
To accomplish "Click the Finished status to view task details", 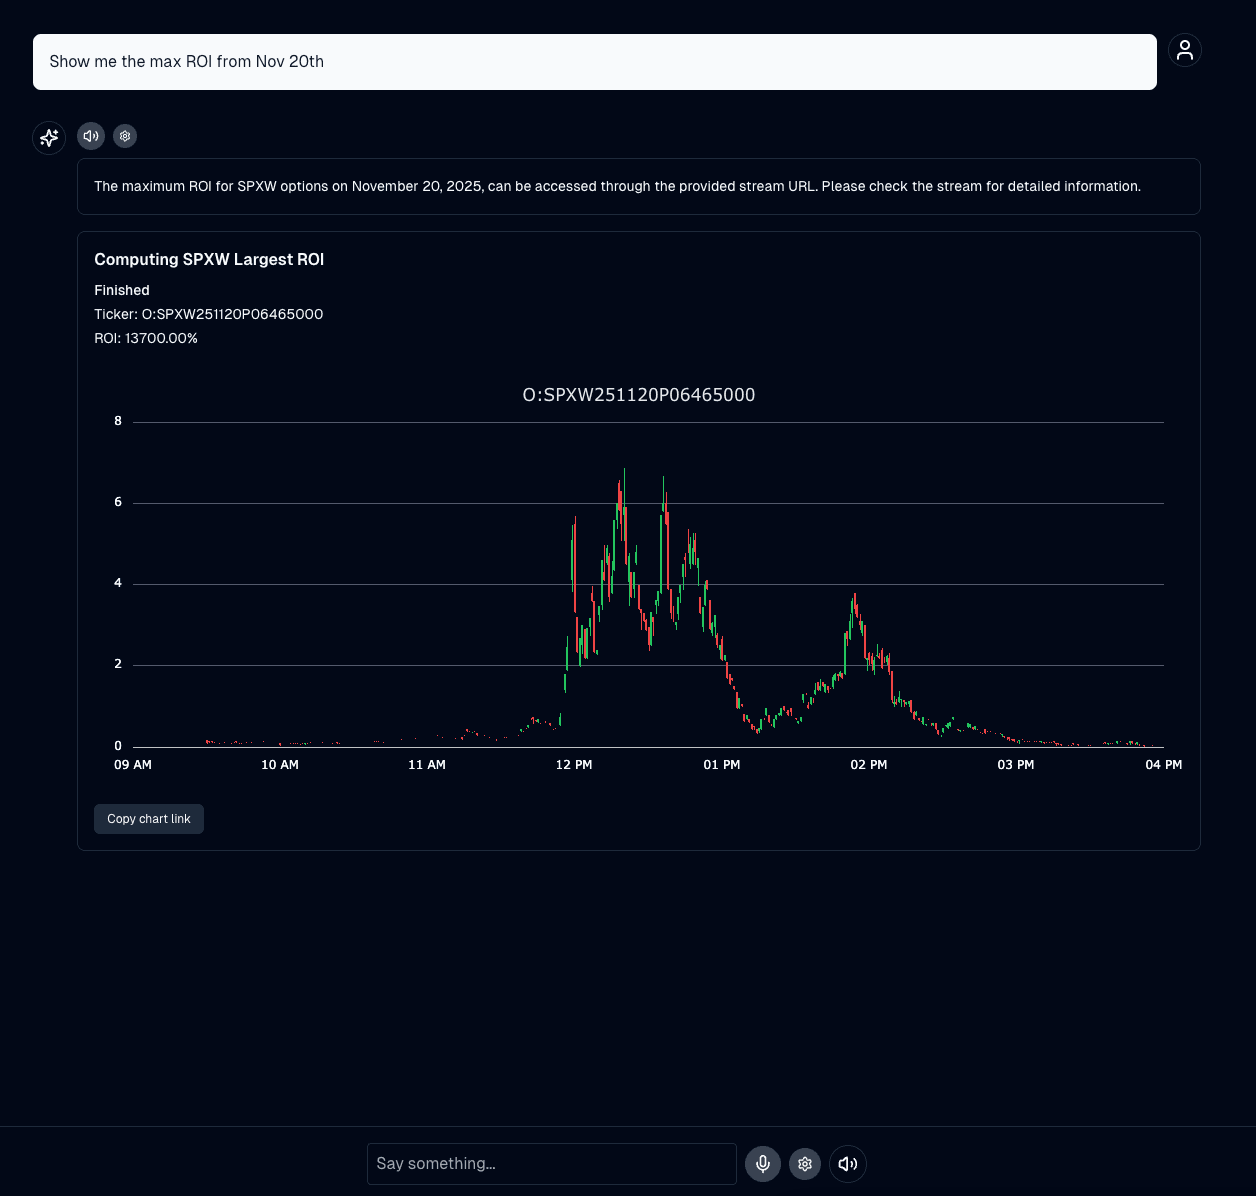I will (121, 290).
